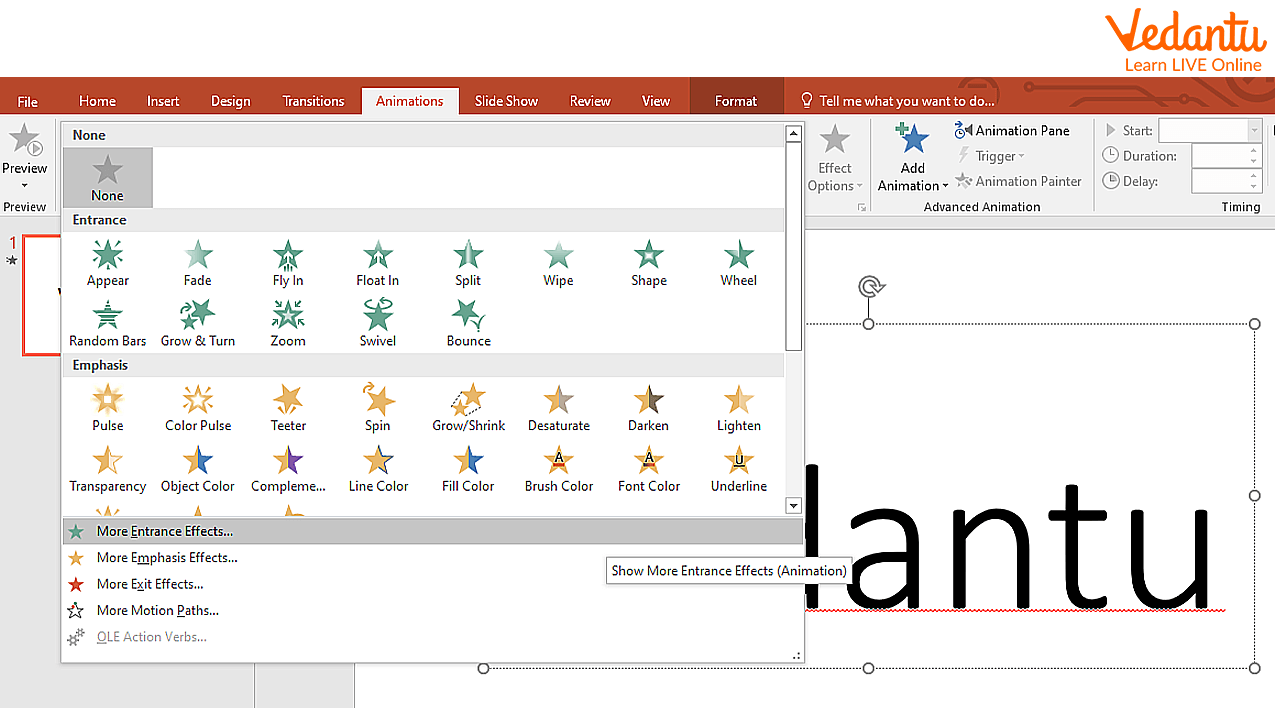This screenshot has height=708, width=1275.
Task: Choose the Font Color emphasis effect
Action: coord(648,468)
